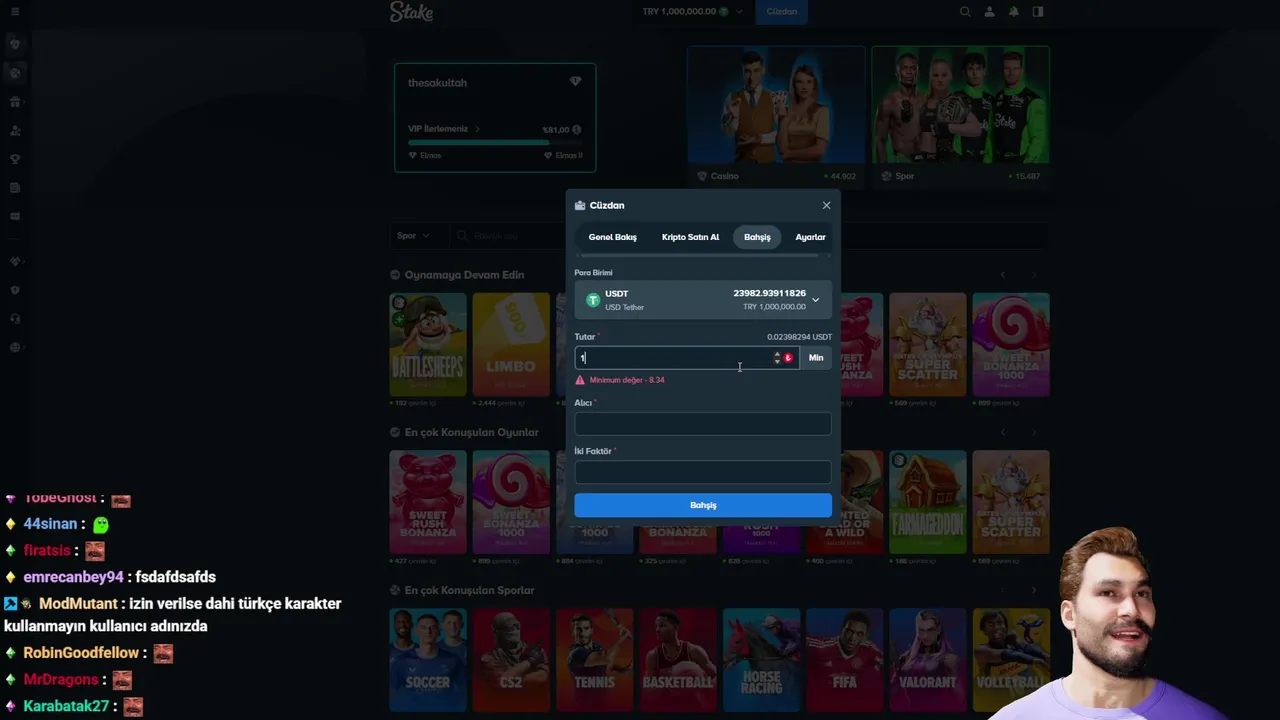This screenshot has height=720, width=1280.
Task: Switch to the Kripto Satın Al tab
Action: pyautogui.click(x=690, y=237)
